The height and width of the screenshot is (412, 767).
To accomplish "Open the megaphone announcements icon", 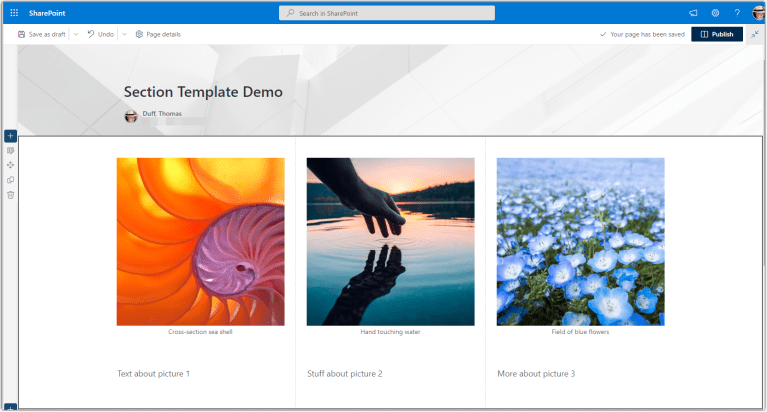I will [693, 13].
